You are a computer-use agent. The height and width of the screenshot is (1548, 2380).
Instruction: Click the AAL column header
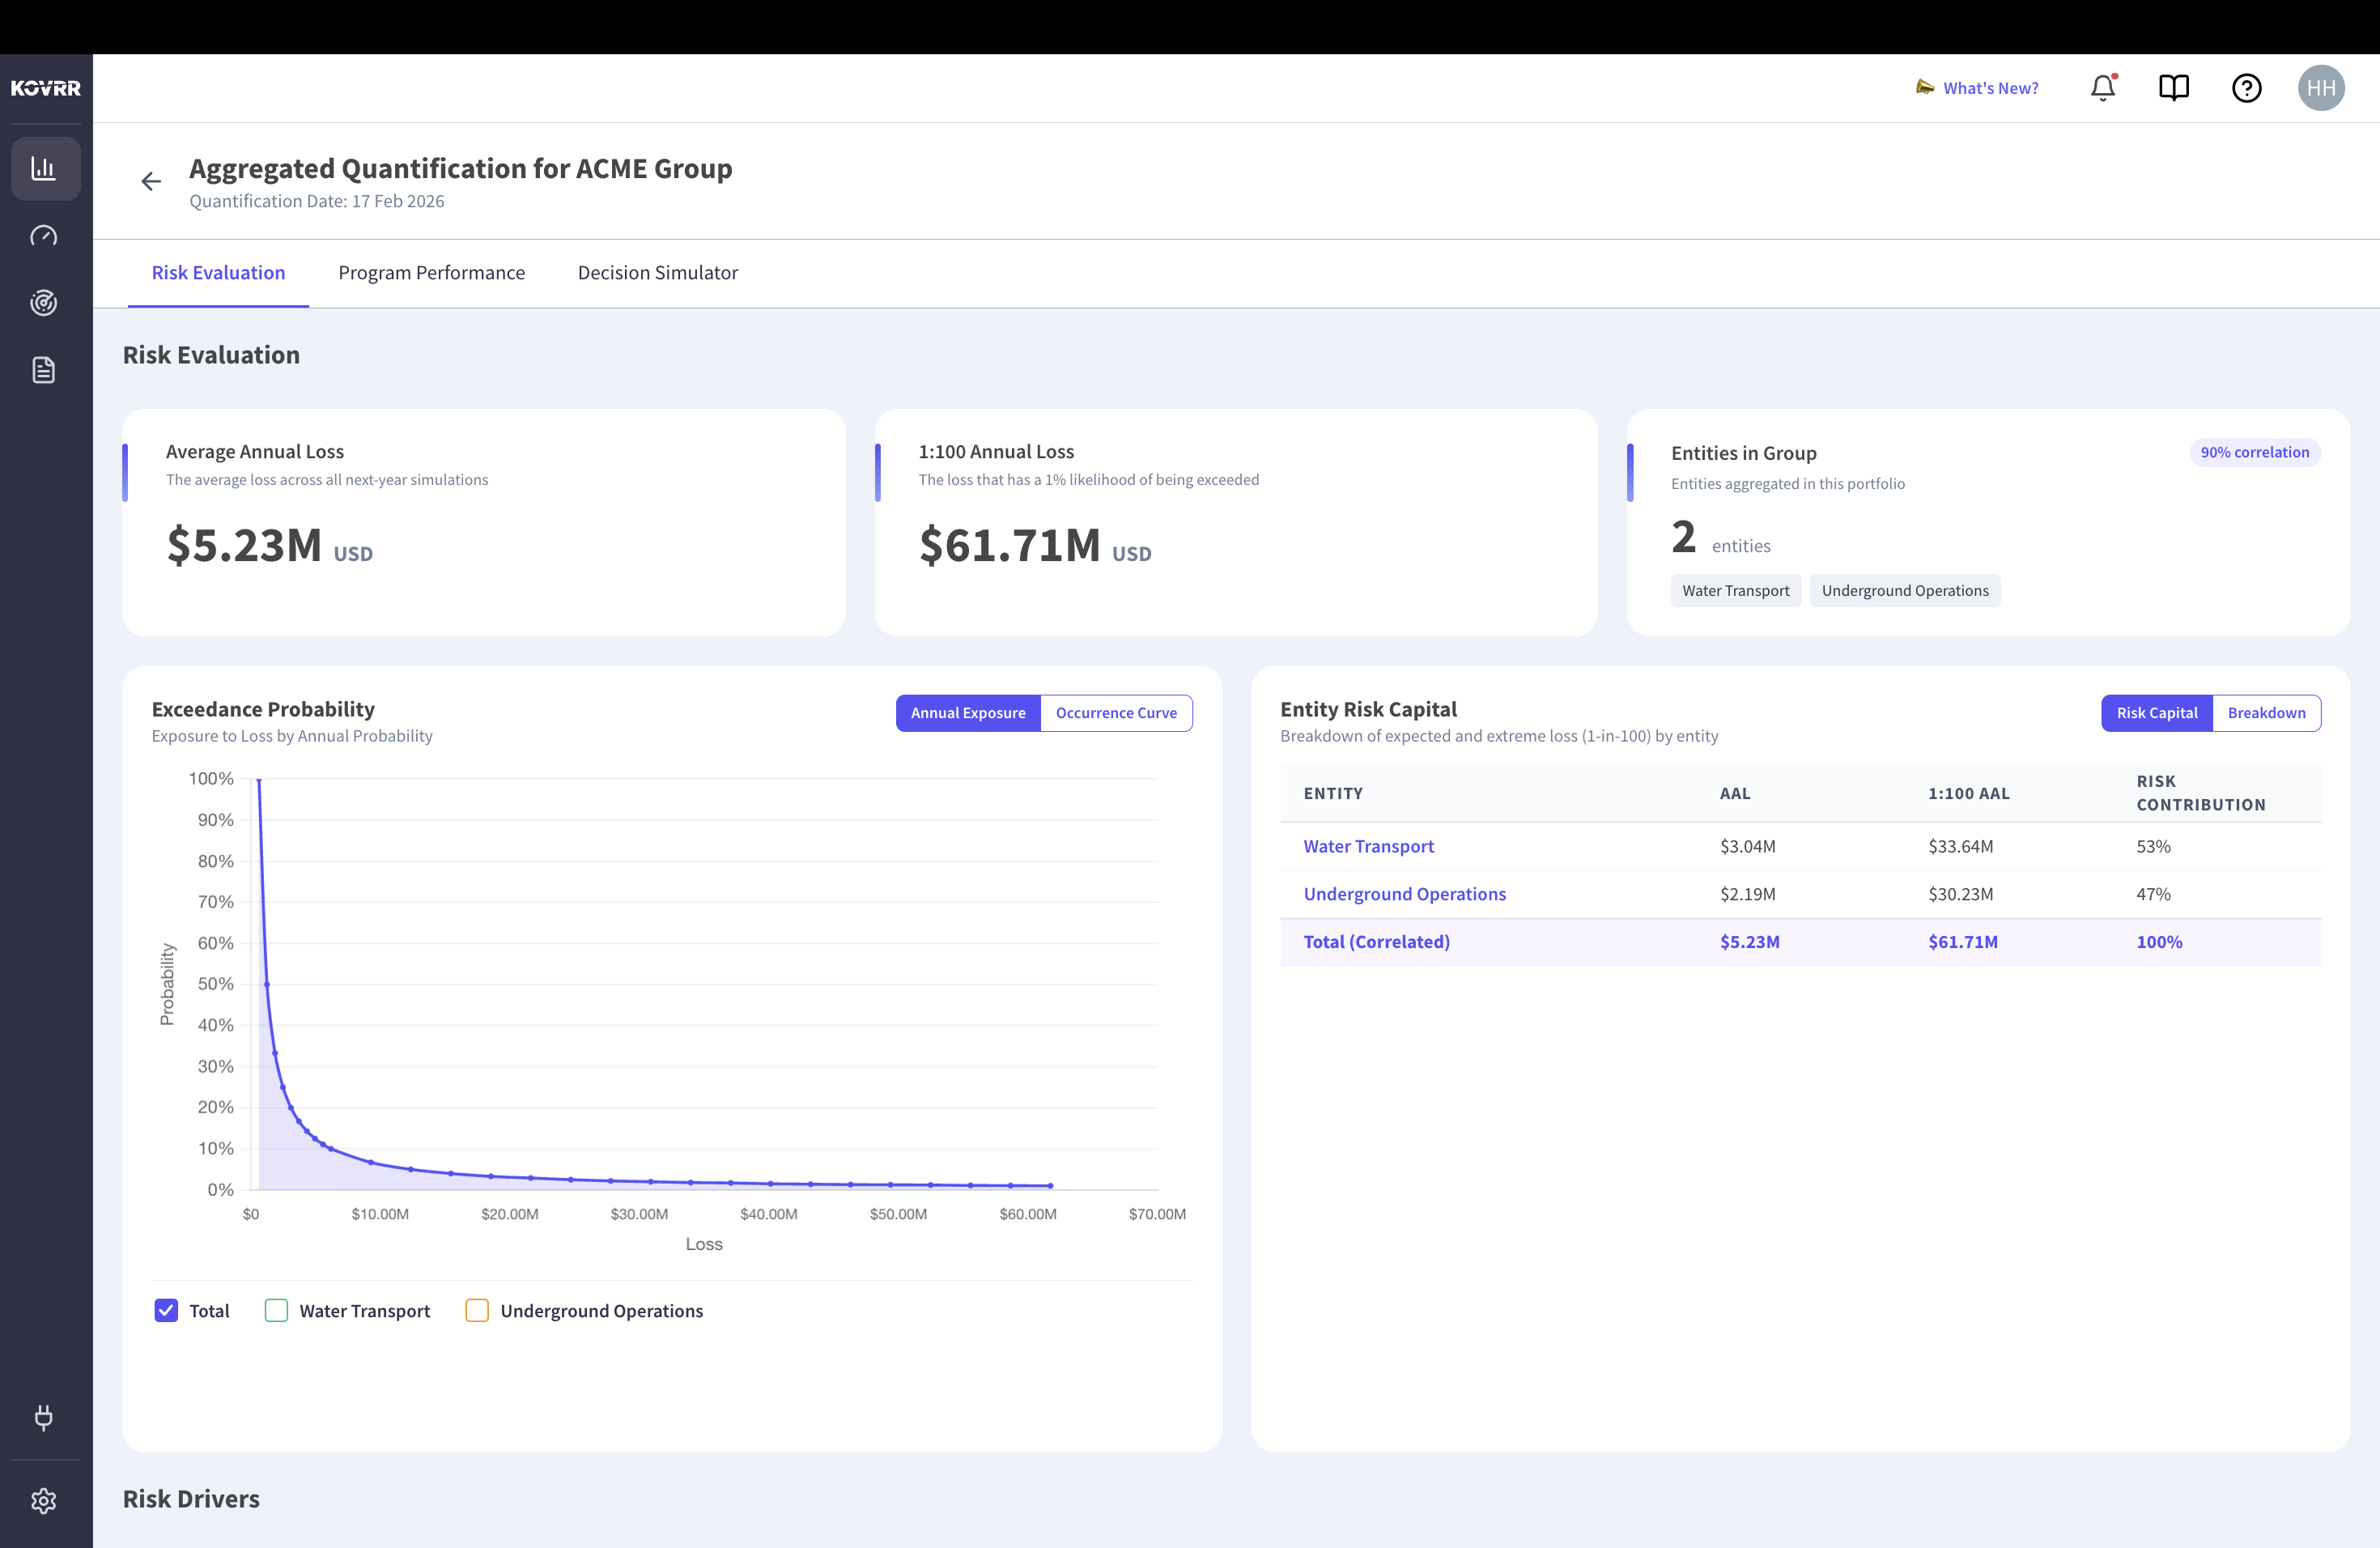click(1734, 793)
